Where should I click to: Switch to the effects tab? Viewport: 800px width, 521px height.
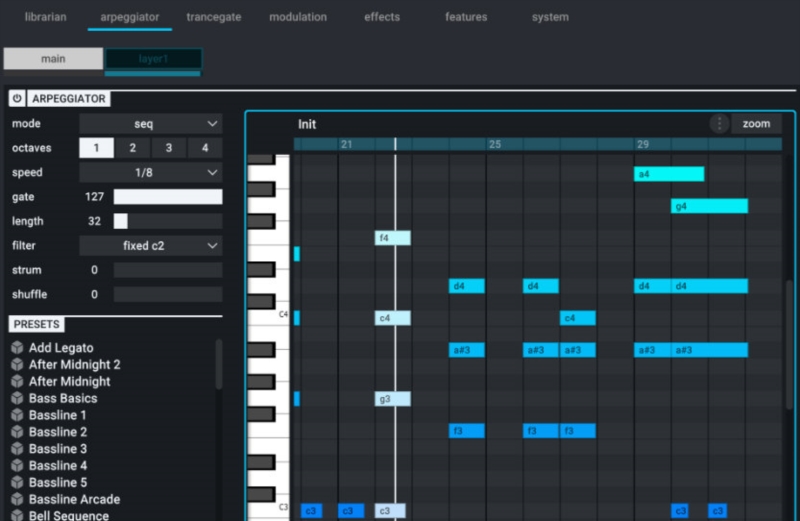pyautogui.click(x=382, y=17)
